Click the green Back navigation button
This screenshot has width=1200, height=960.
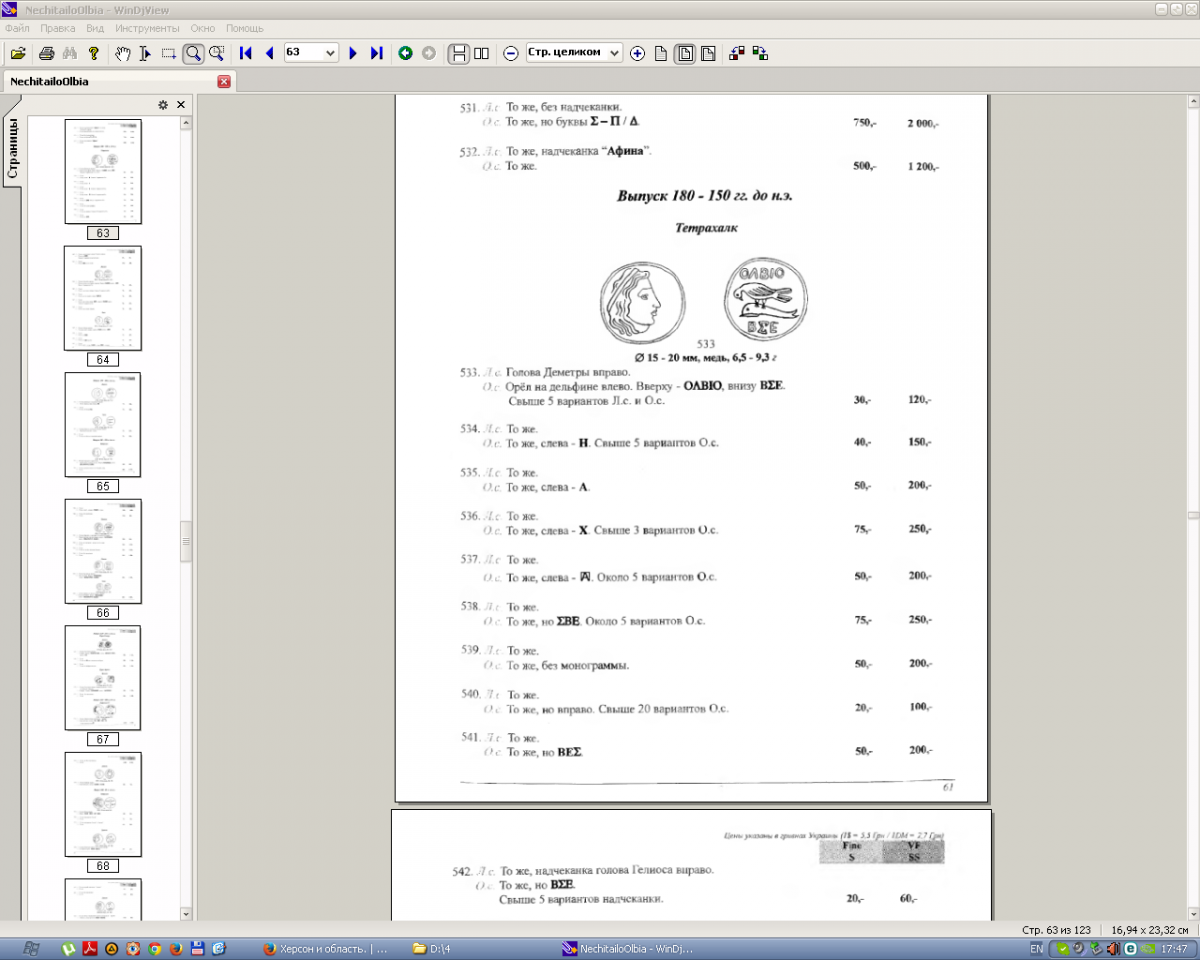pyautogui.click(x=405, y=53)
